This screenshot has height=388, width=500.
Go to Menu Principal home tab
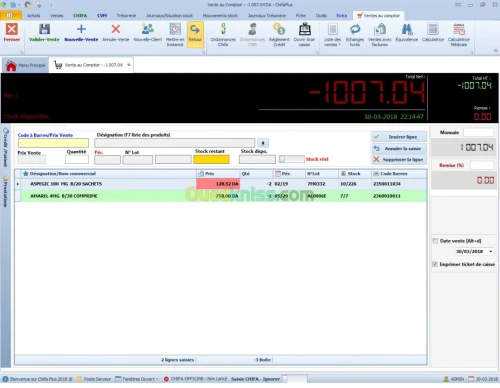pyautogui.click(x=26, y=65)
